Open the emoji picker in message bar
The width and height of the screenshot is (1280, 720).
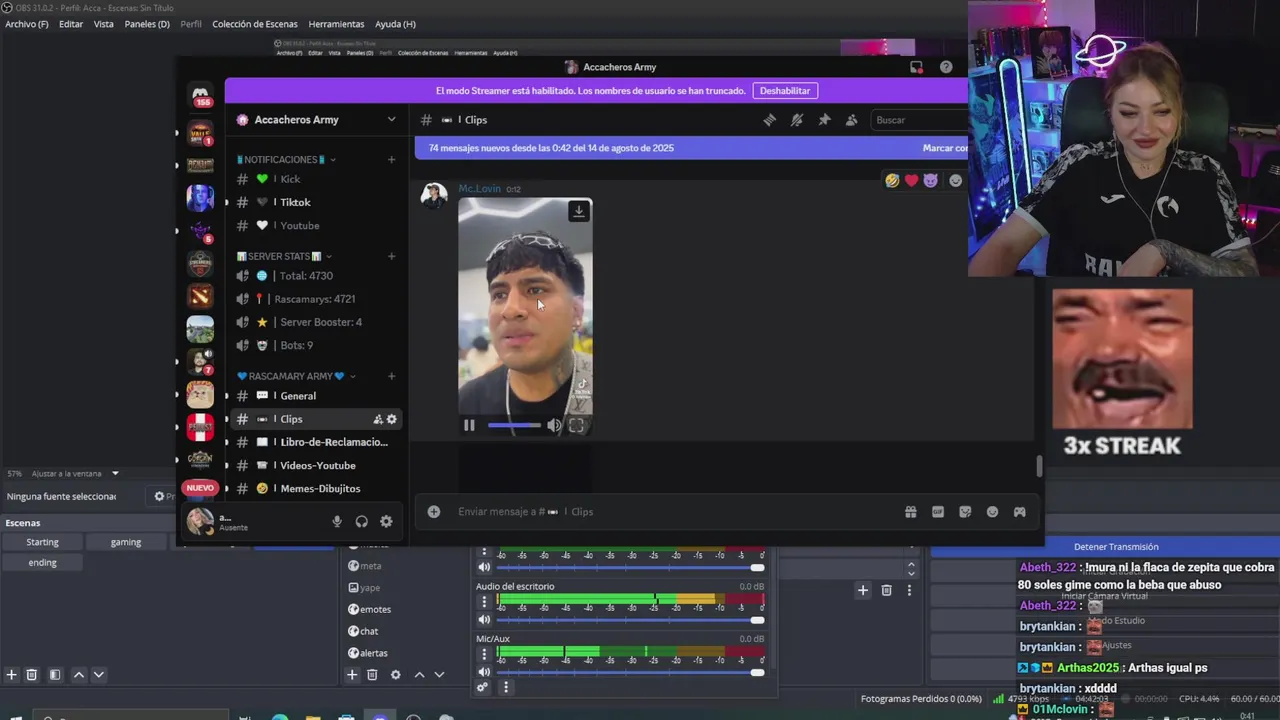tap(992, 511)
